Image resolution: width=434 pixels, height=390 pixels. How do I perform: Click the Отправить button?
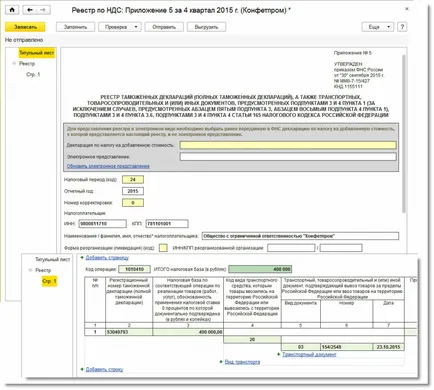coord(164,27)
